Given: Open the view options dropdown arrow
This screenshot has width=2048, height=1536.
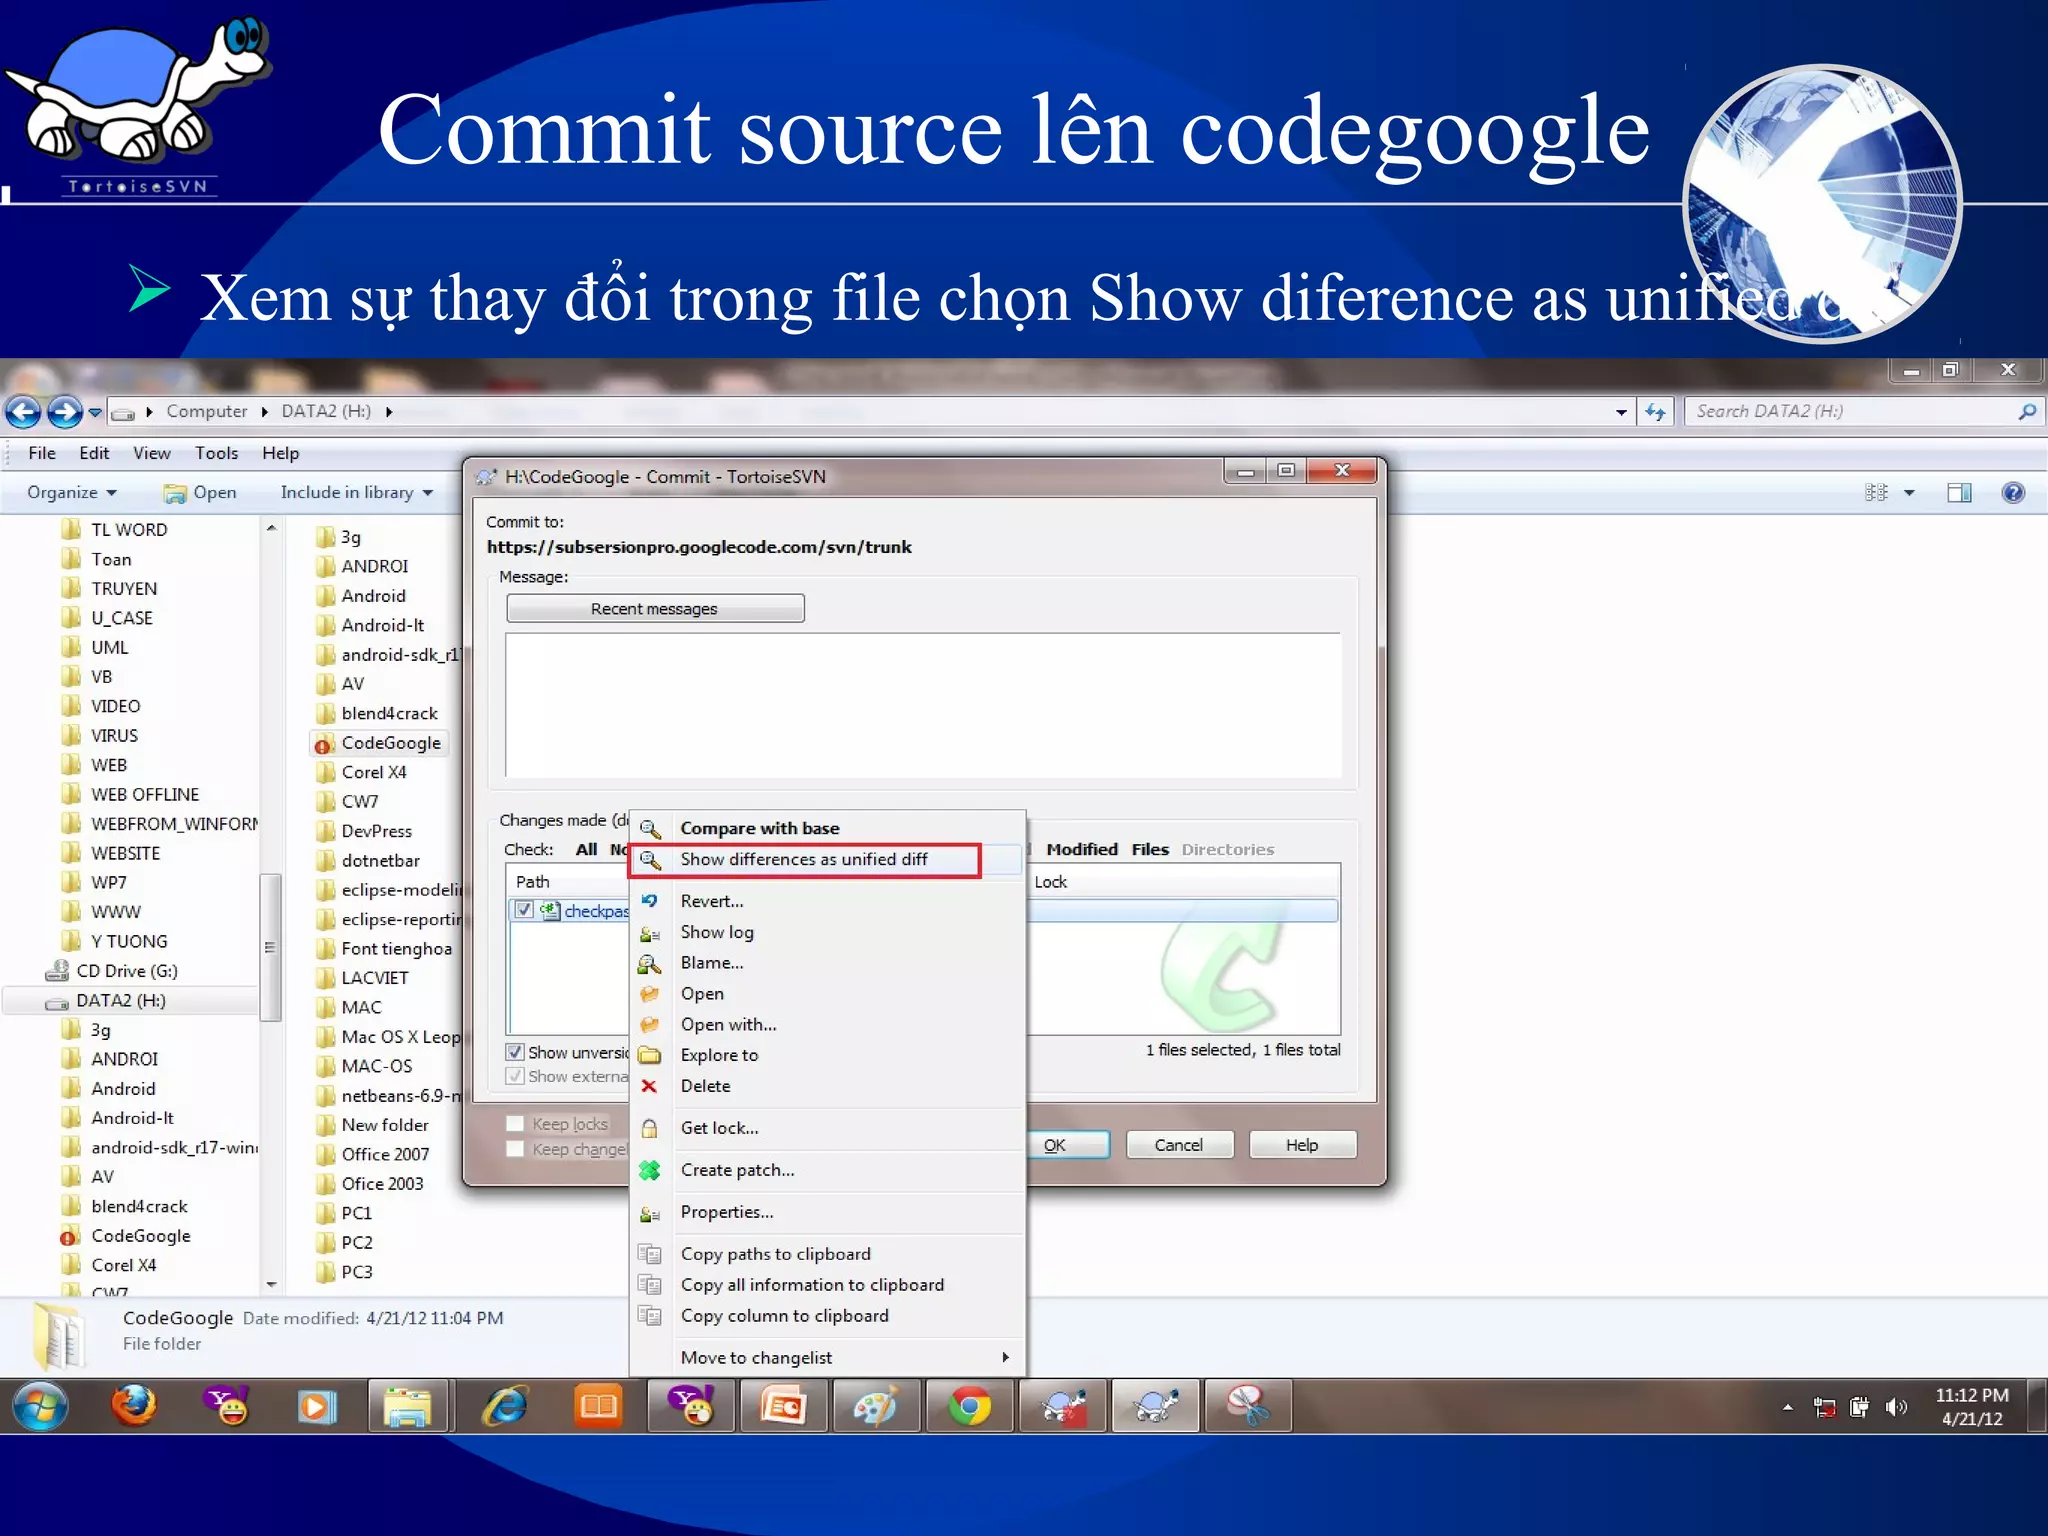Looking at the screenshot, I should tap(1909, 493).
